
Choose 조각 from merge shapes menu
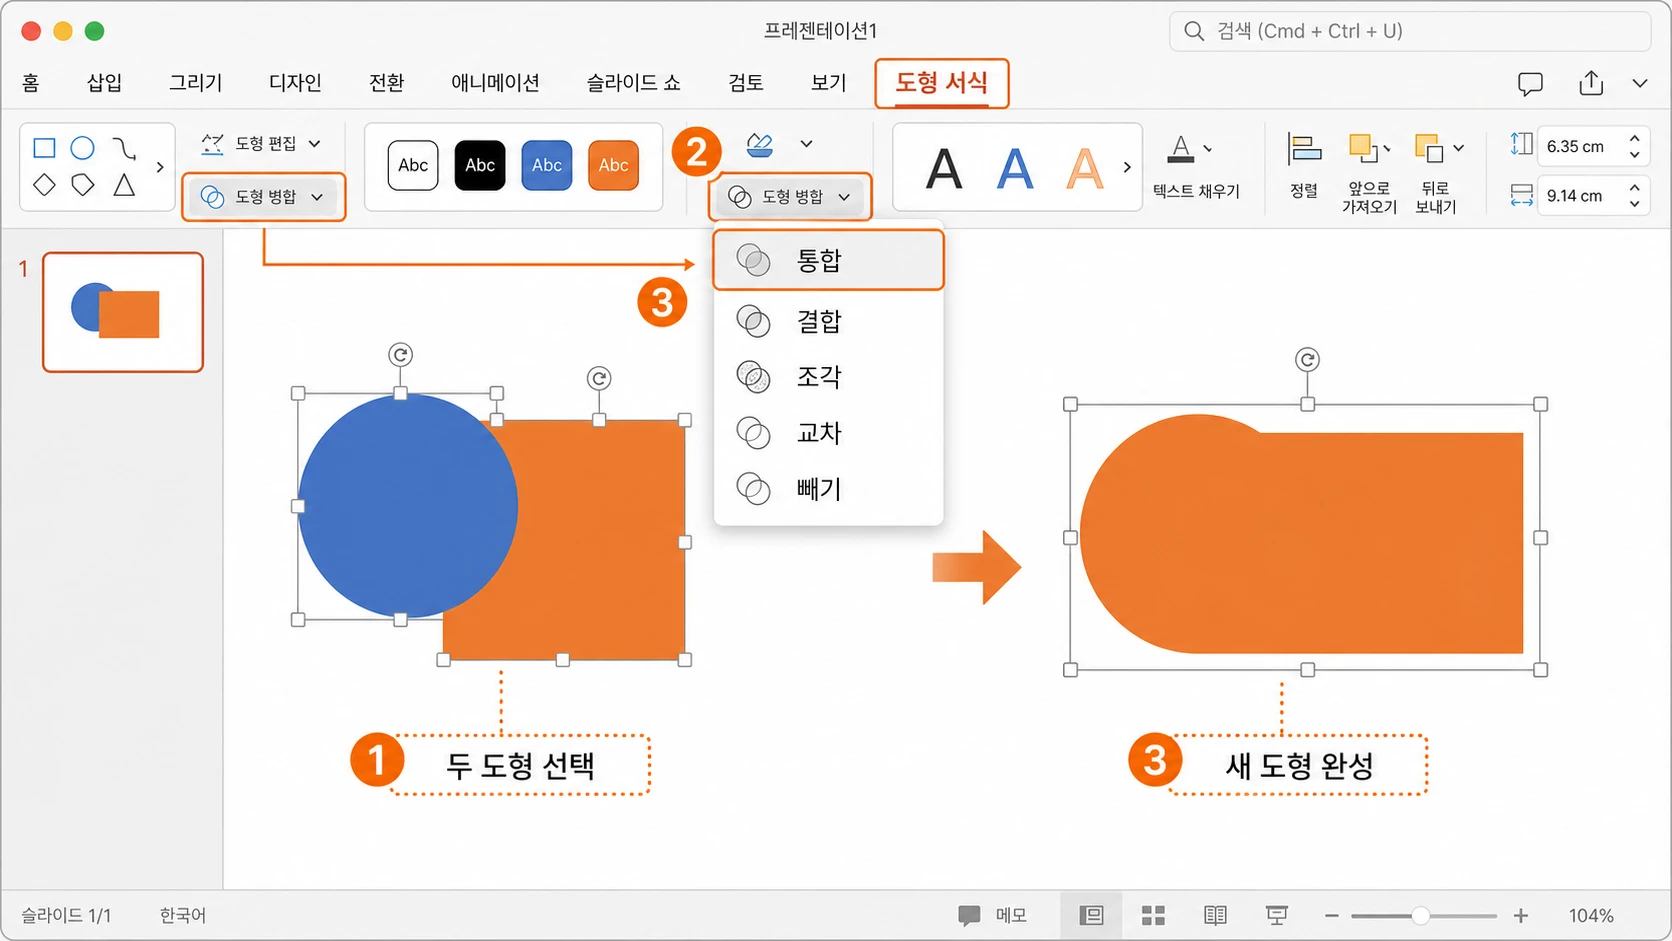(x=828, y=377)
